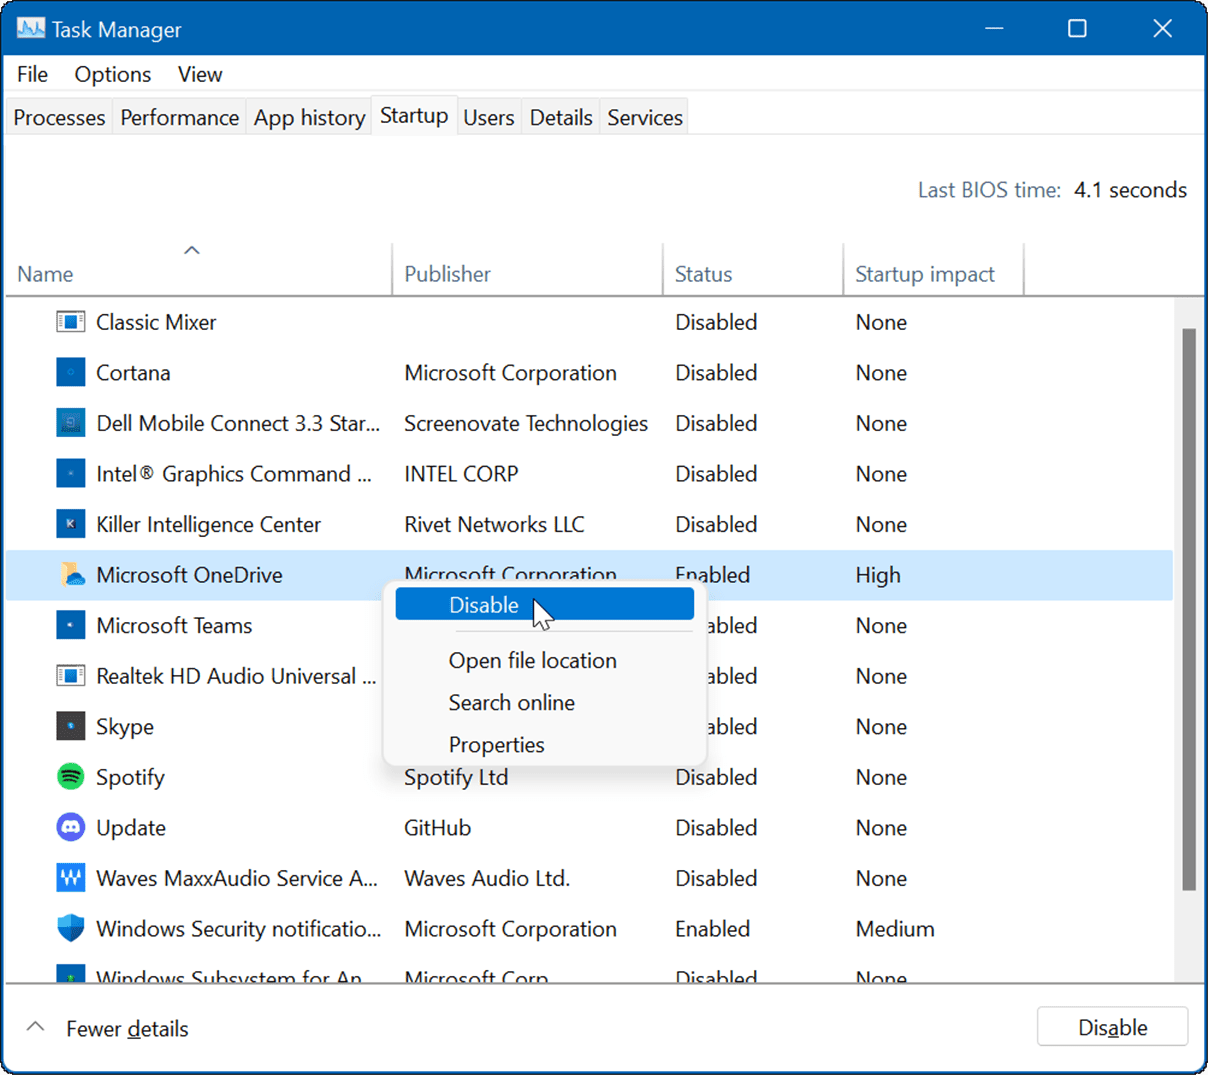Click the Fewer details link
1208x1075 pixels.
tap(127, 1028)
